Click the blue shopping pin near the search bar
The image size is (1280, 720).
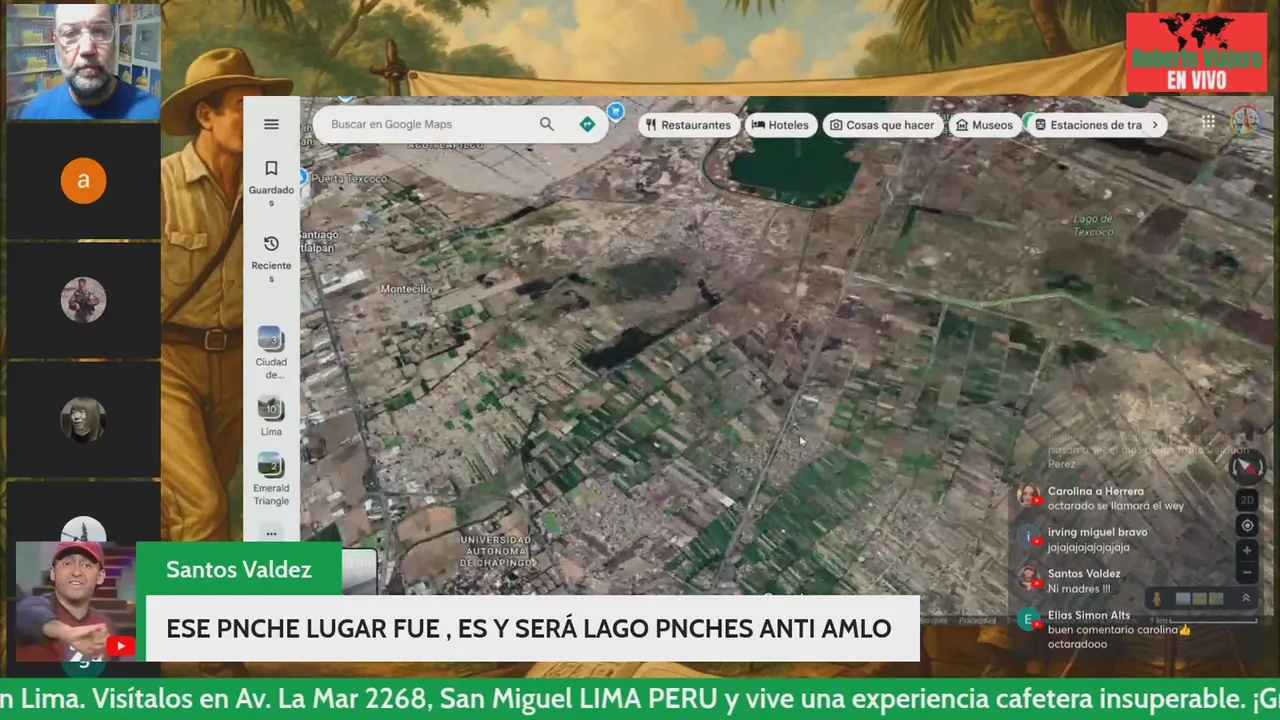(616, 111)
